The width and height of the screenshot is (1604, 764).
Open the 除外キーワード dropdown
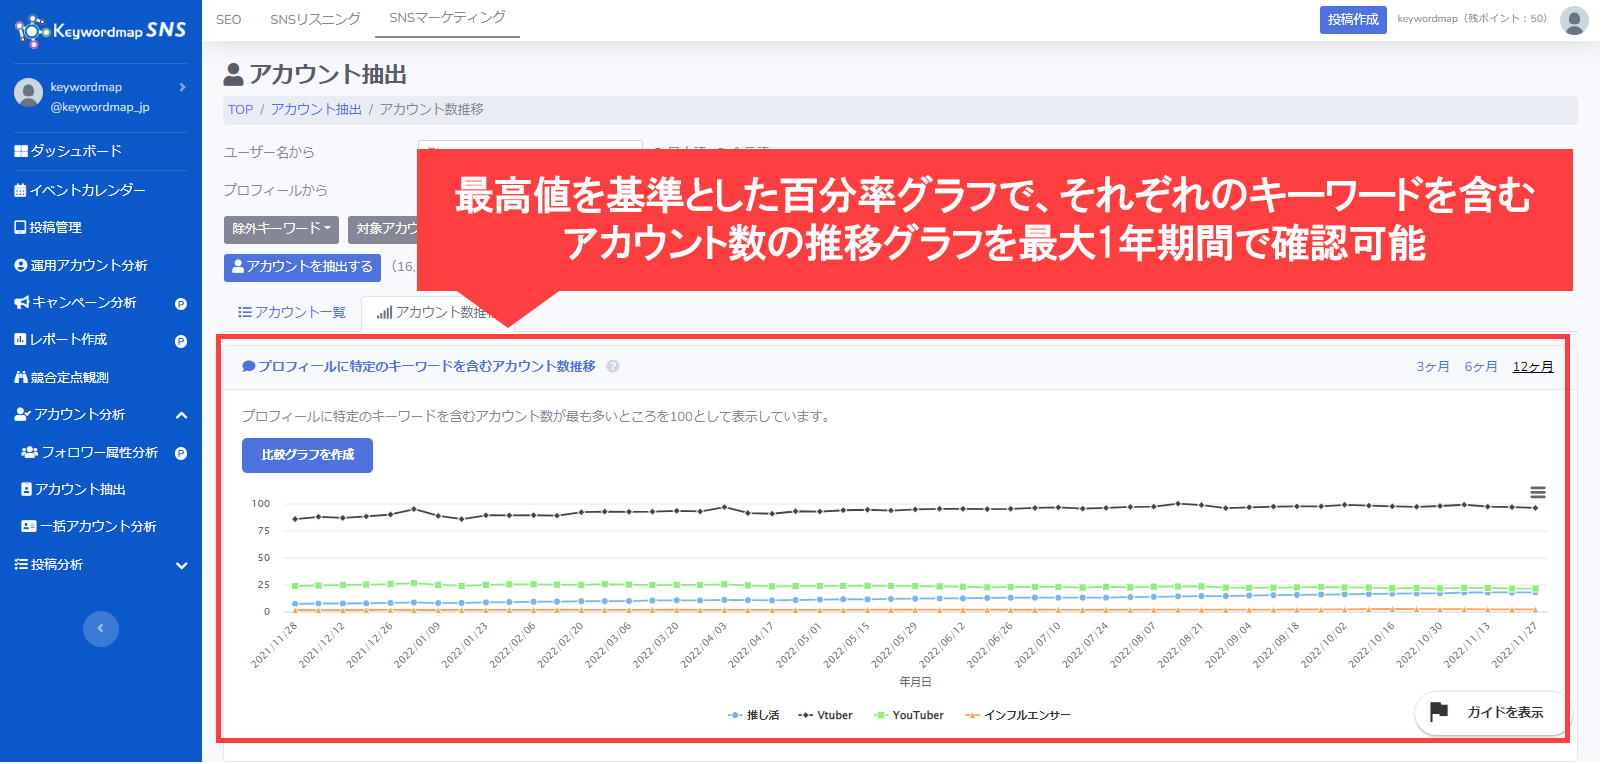click(281, 229)
